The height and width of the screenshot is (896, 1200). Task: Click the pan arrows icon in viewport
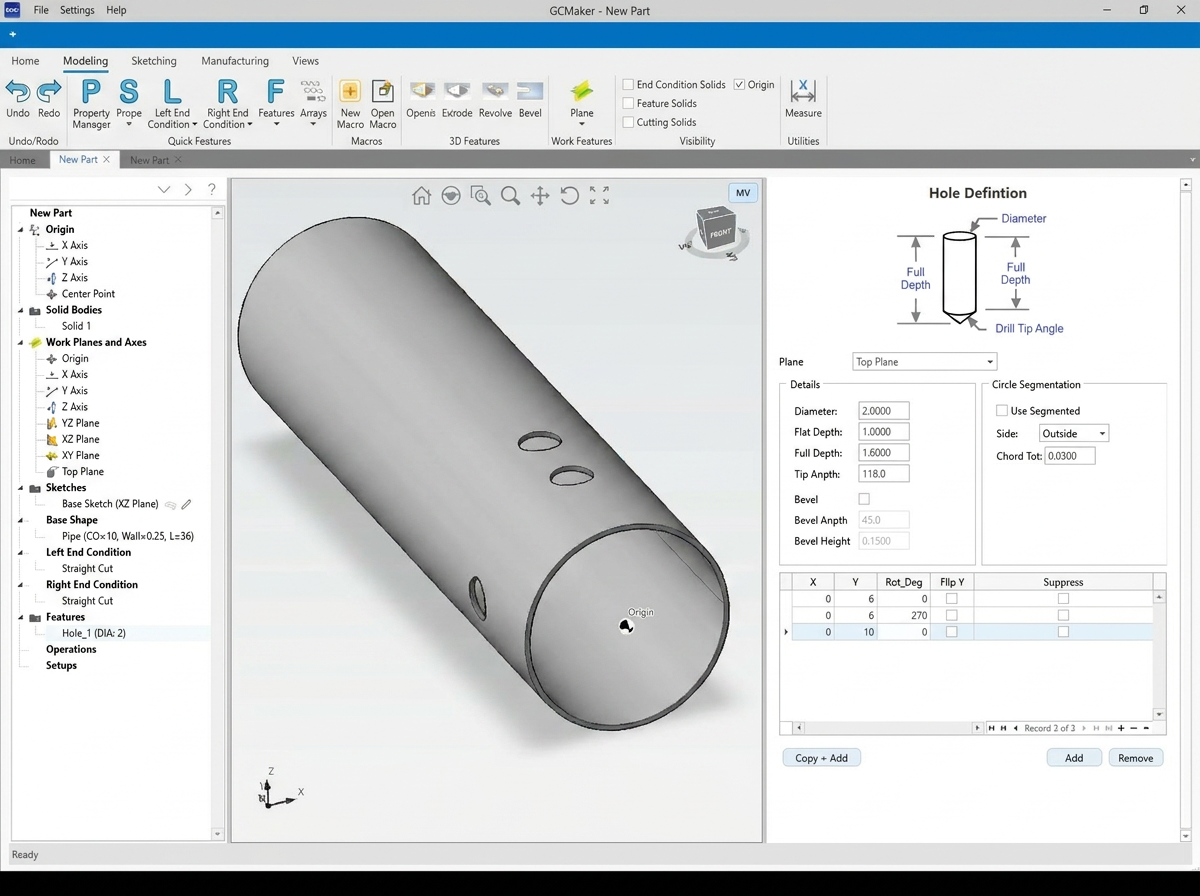540,196
